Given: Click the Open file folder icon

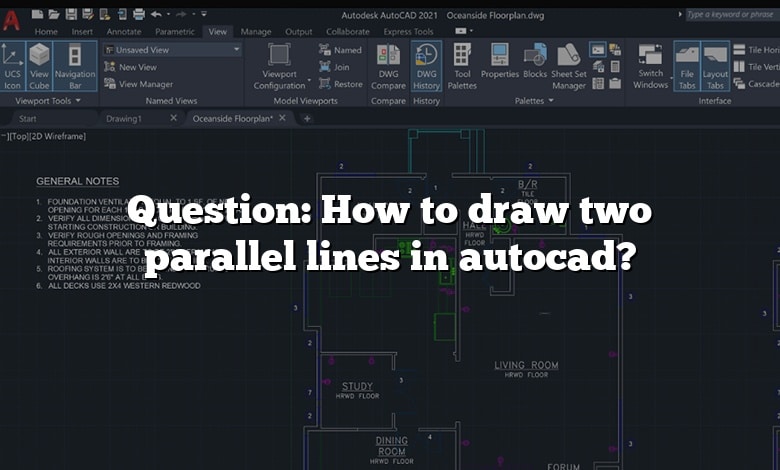Looking at the screenshot, I should [54, 14].
